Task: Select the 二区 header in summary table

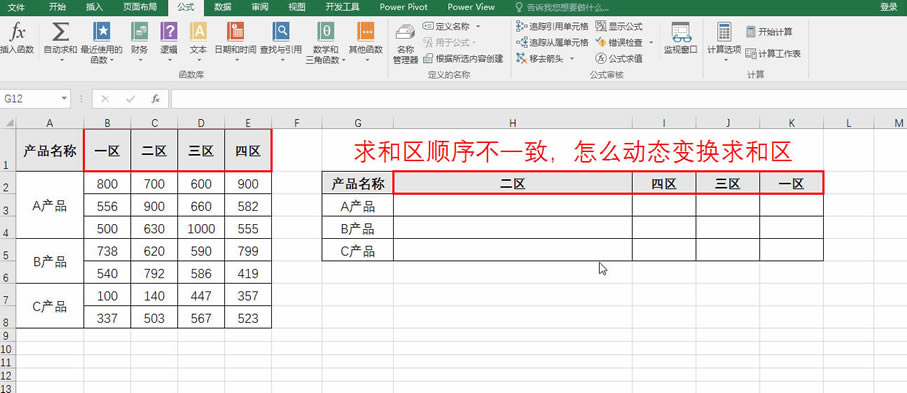Action: [x=513, y=184]
